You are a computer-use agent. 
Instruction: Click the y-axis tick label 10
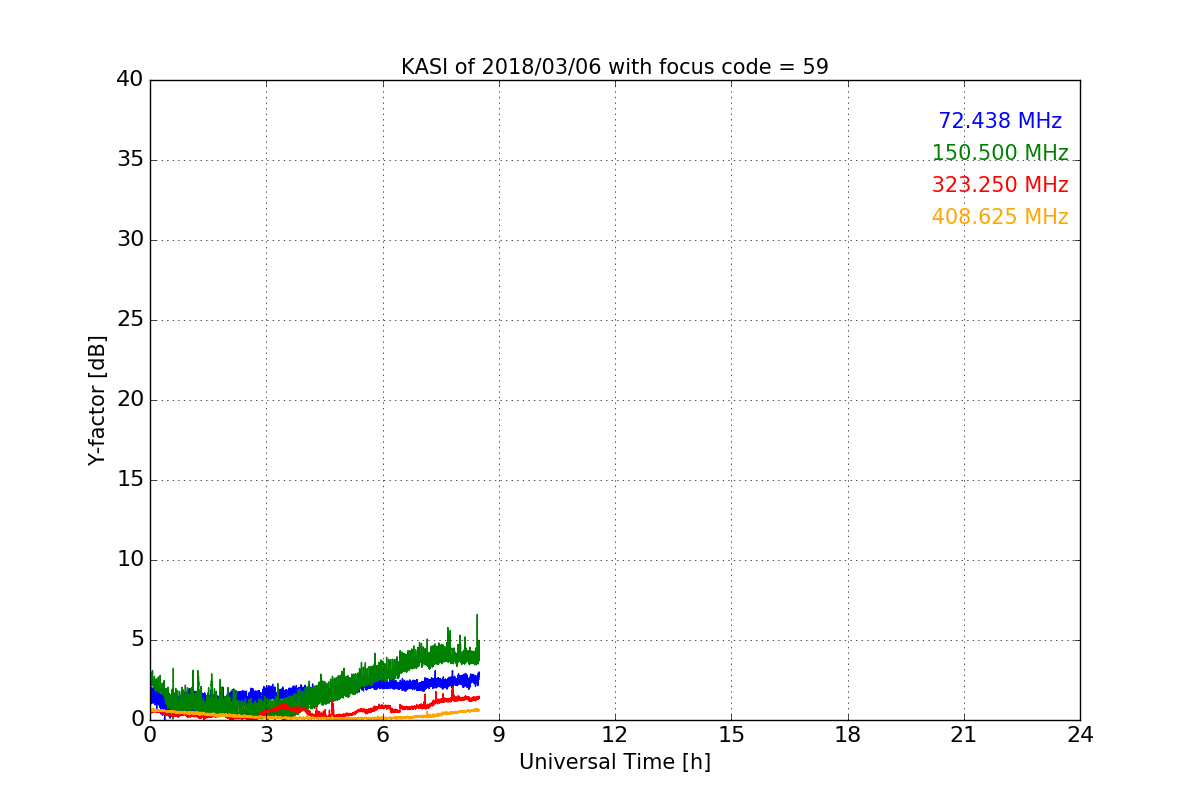pos(130,560)
